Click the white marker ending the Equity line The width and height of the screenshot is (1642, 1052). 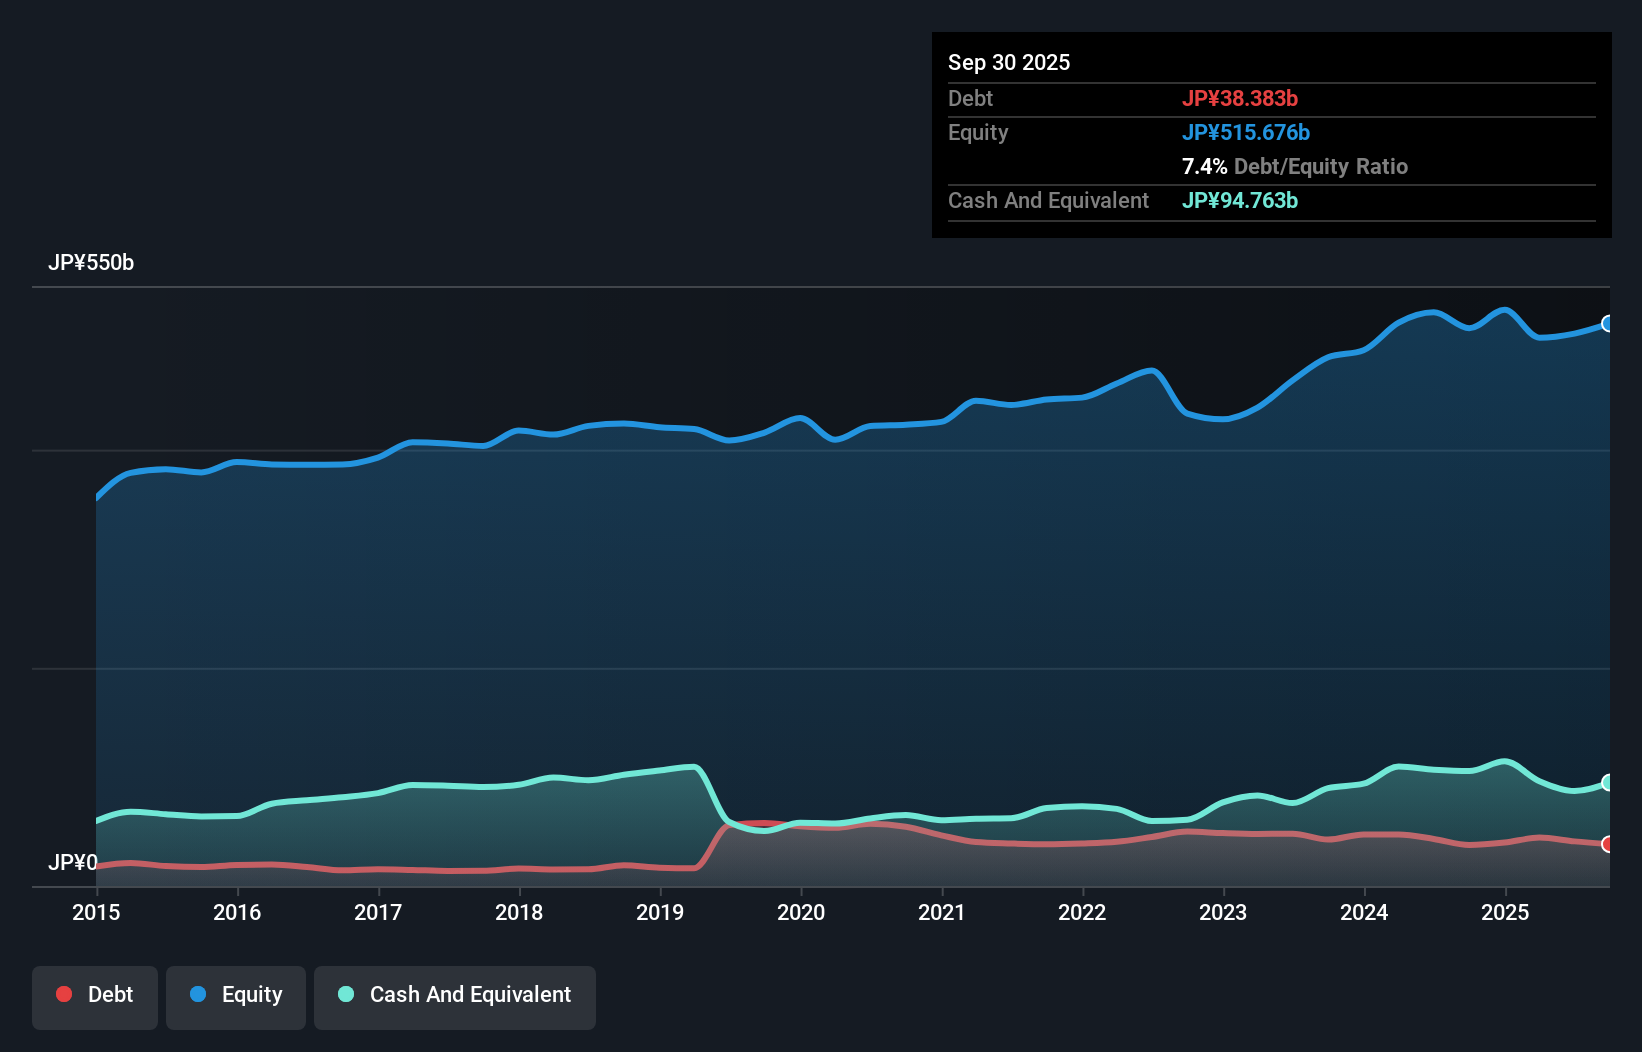click(1607, 323)
